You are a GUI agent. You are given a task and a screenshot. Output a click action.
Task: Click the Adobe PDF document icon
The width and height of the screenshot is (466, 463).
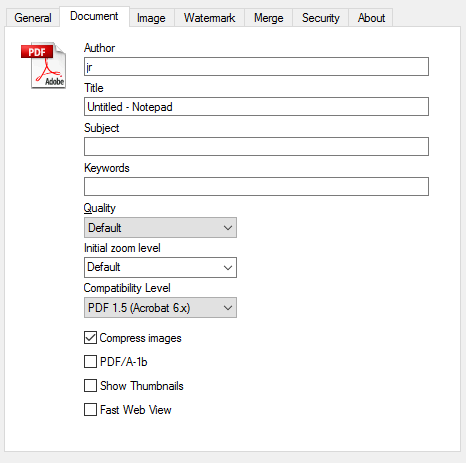pos(44,65)
